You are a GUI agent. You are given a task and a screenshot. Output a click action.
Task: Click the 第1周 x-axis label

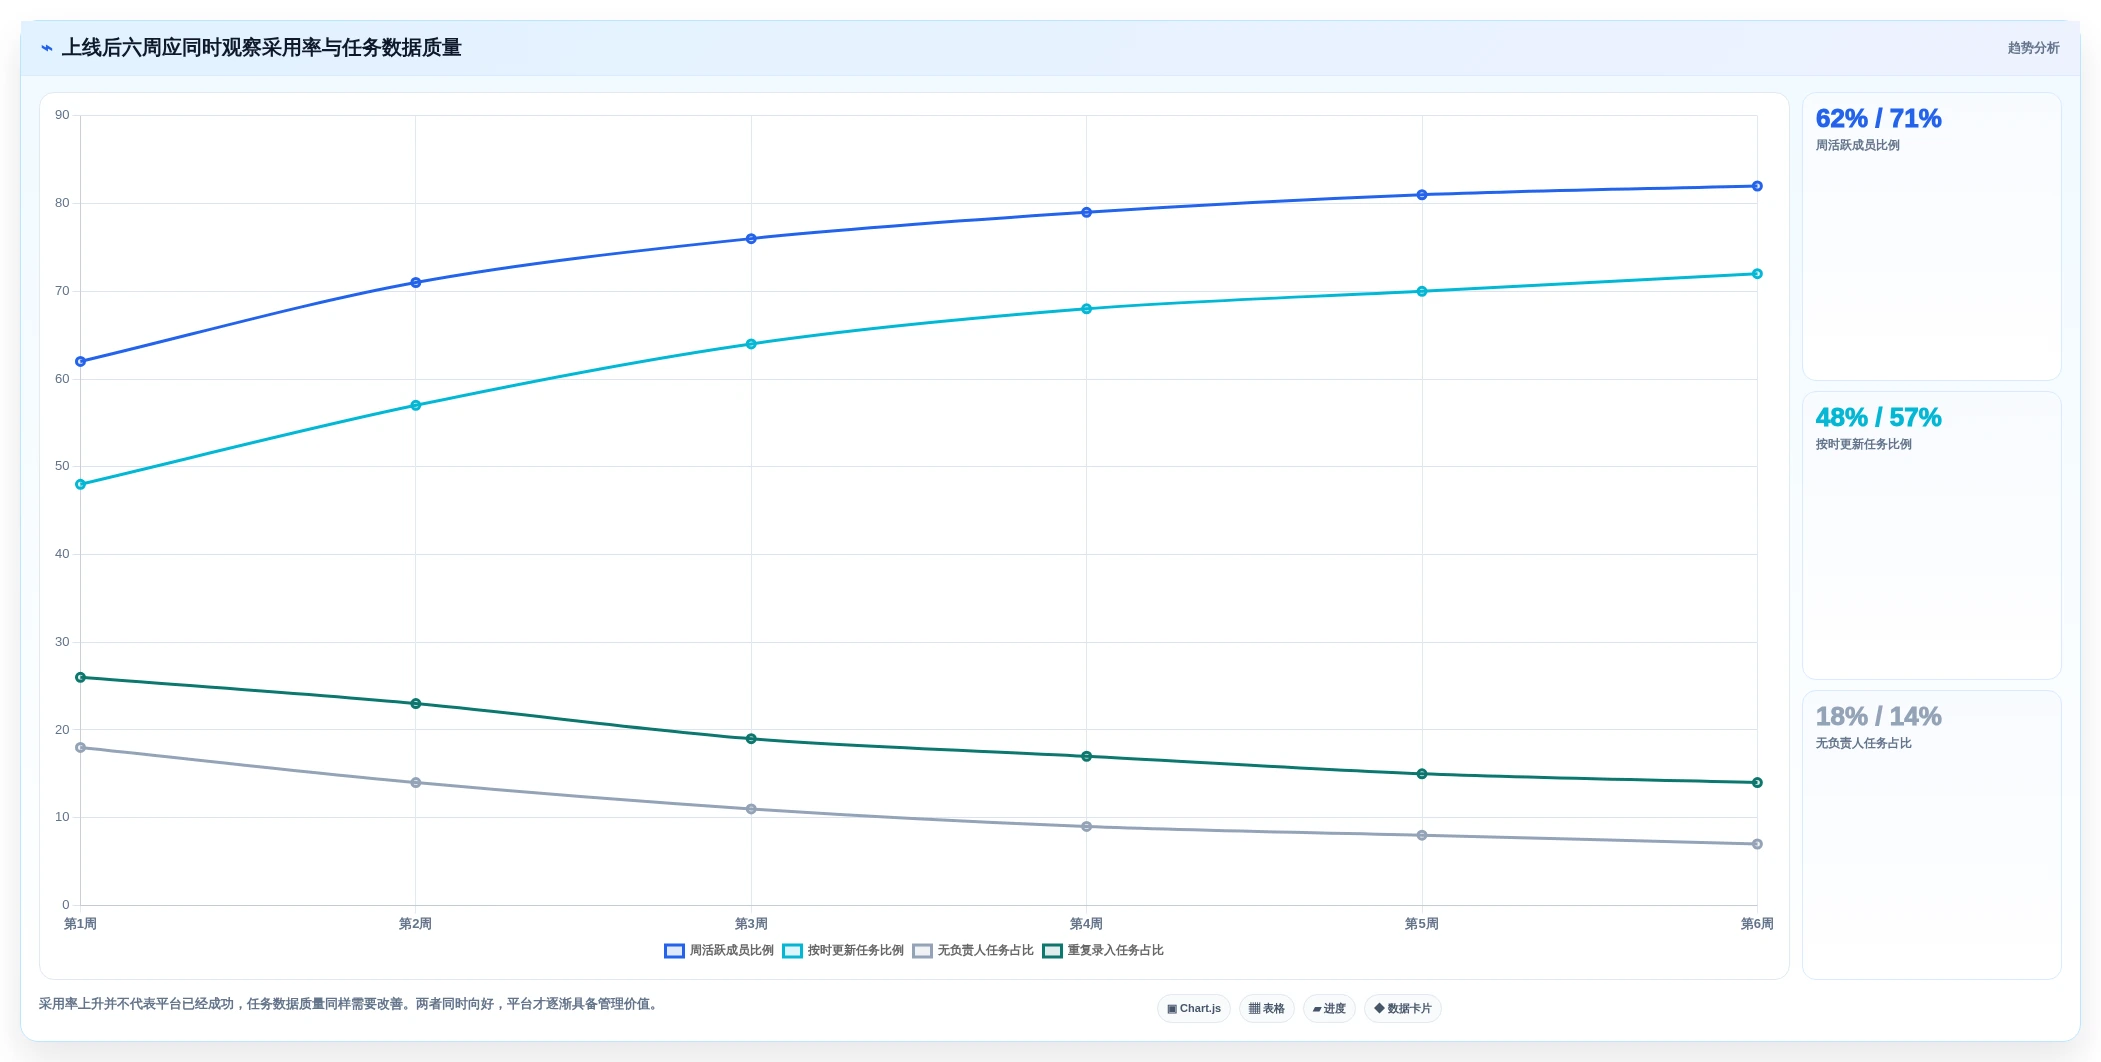81,924
